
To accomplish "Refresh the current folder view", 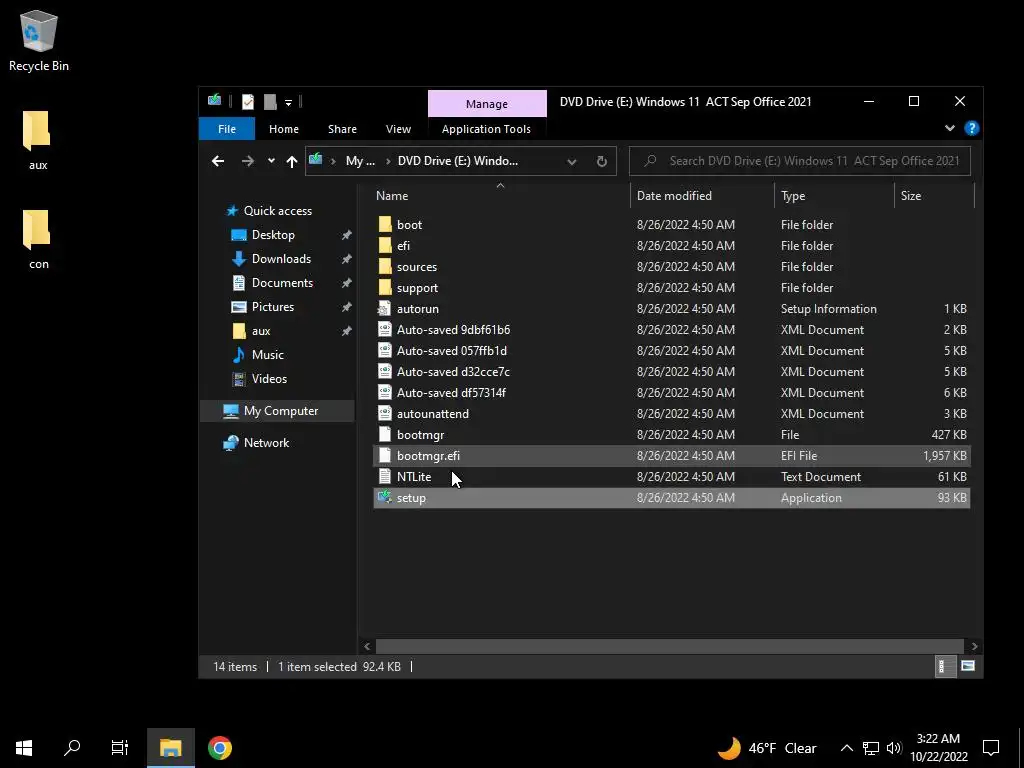I will pyautogui.click(x=601, y=161).
